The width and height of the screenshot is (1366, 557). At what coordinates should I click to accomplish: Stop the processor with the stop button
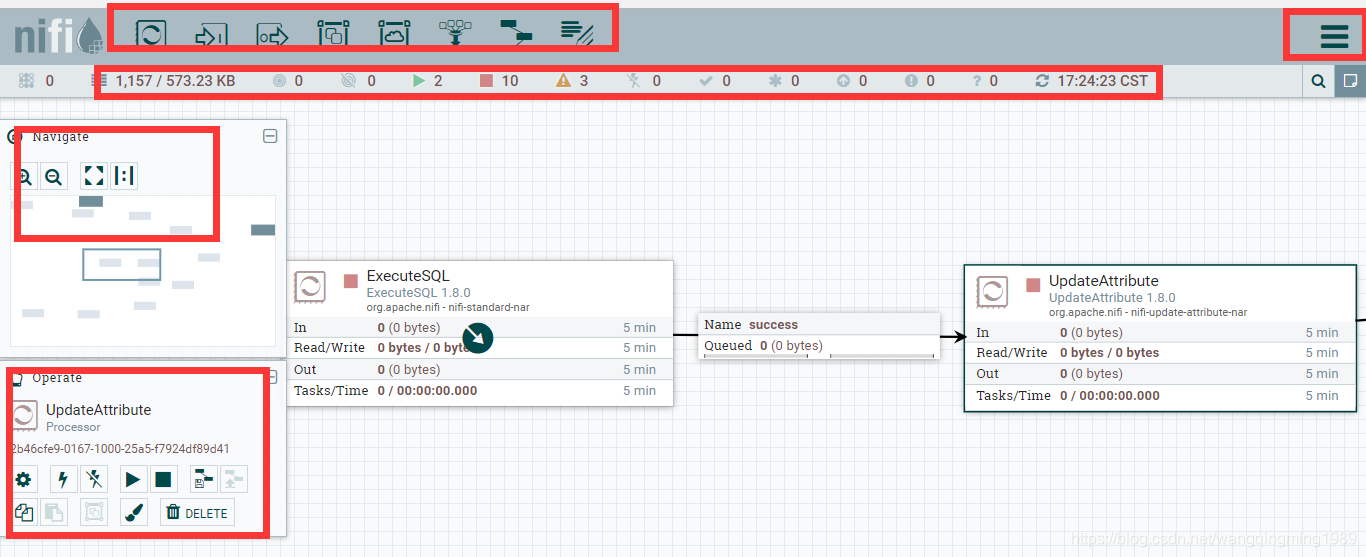point(163,480)
